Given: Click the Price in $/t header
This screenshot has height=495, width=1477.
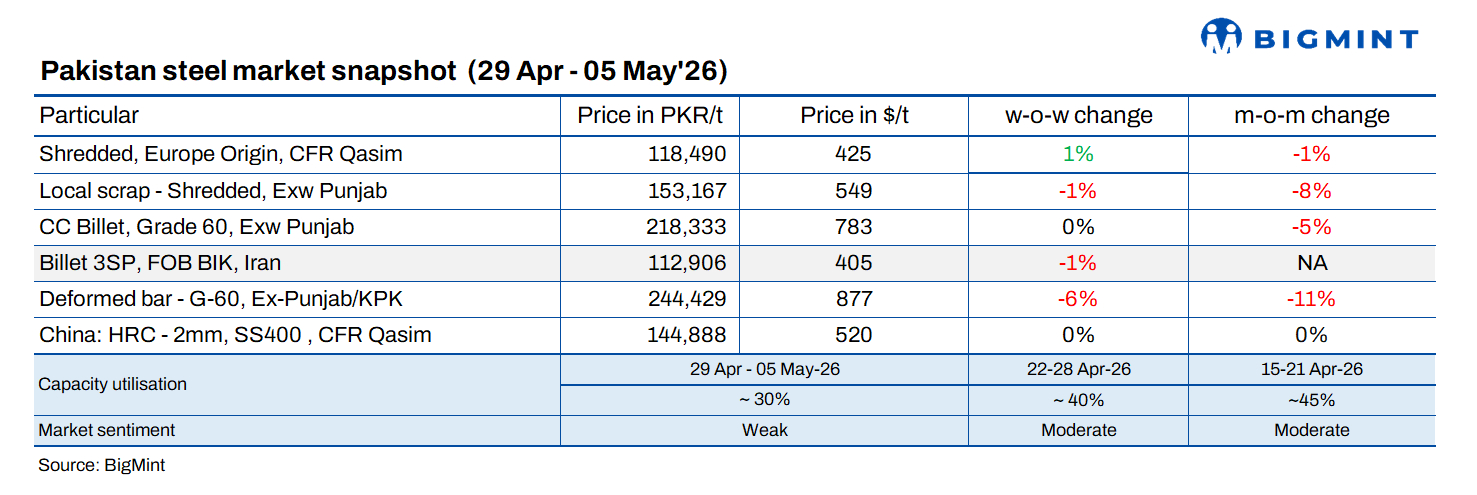Looking at the screenshot, I should (x=854, y=115).
